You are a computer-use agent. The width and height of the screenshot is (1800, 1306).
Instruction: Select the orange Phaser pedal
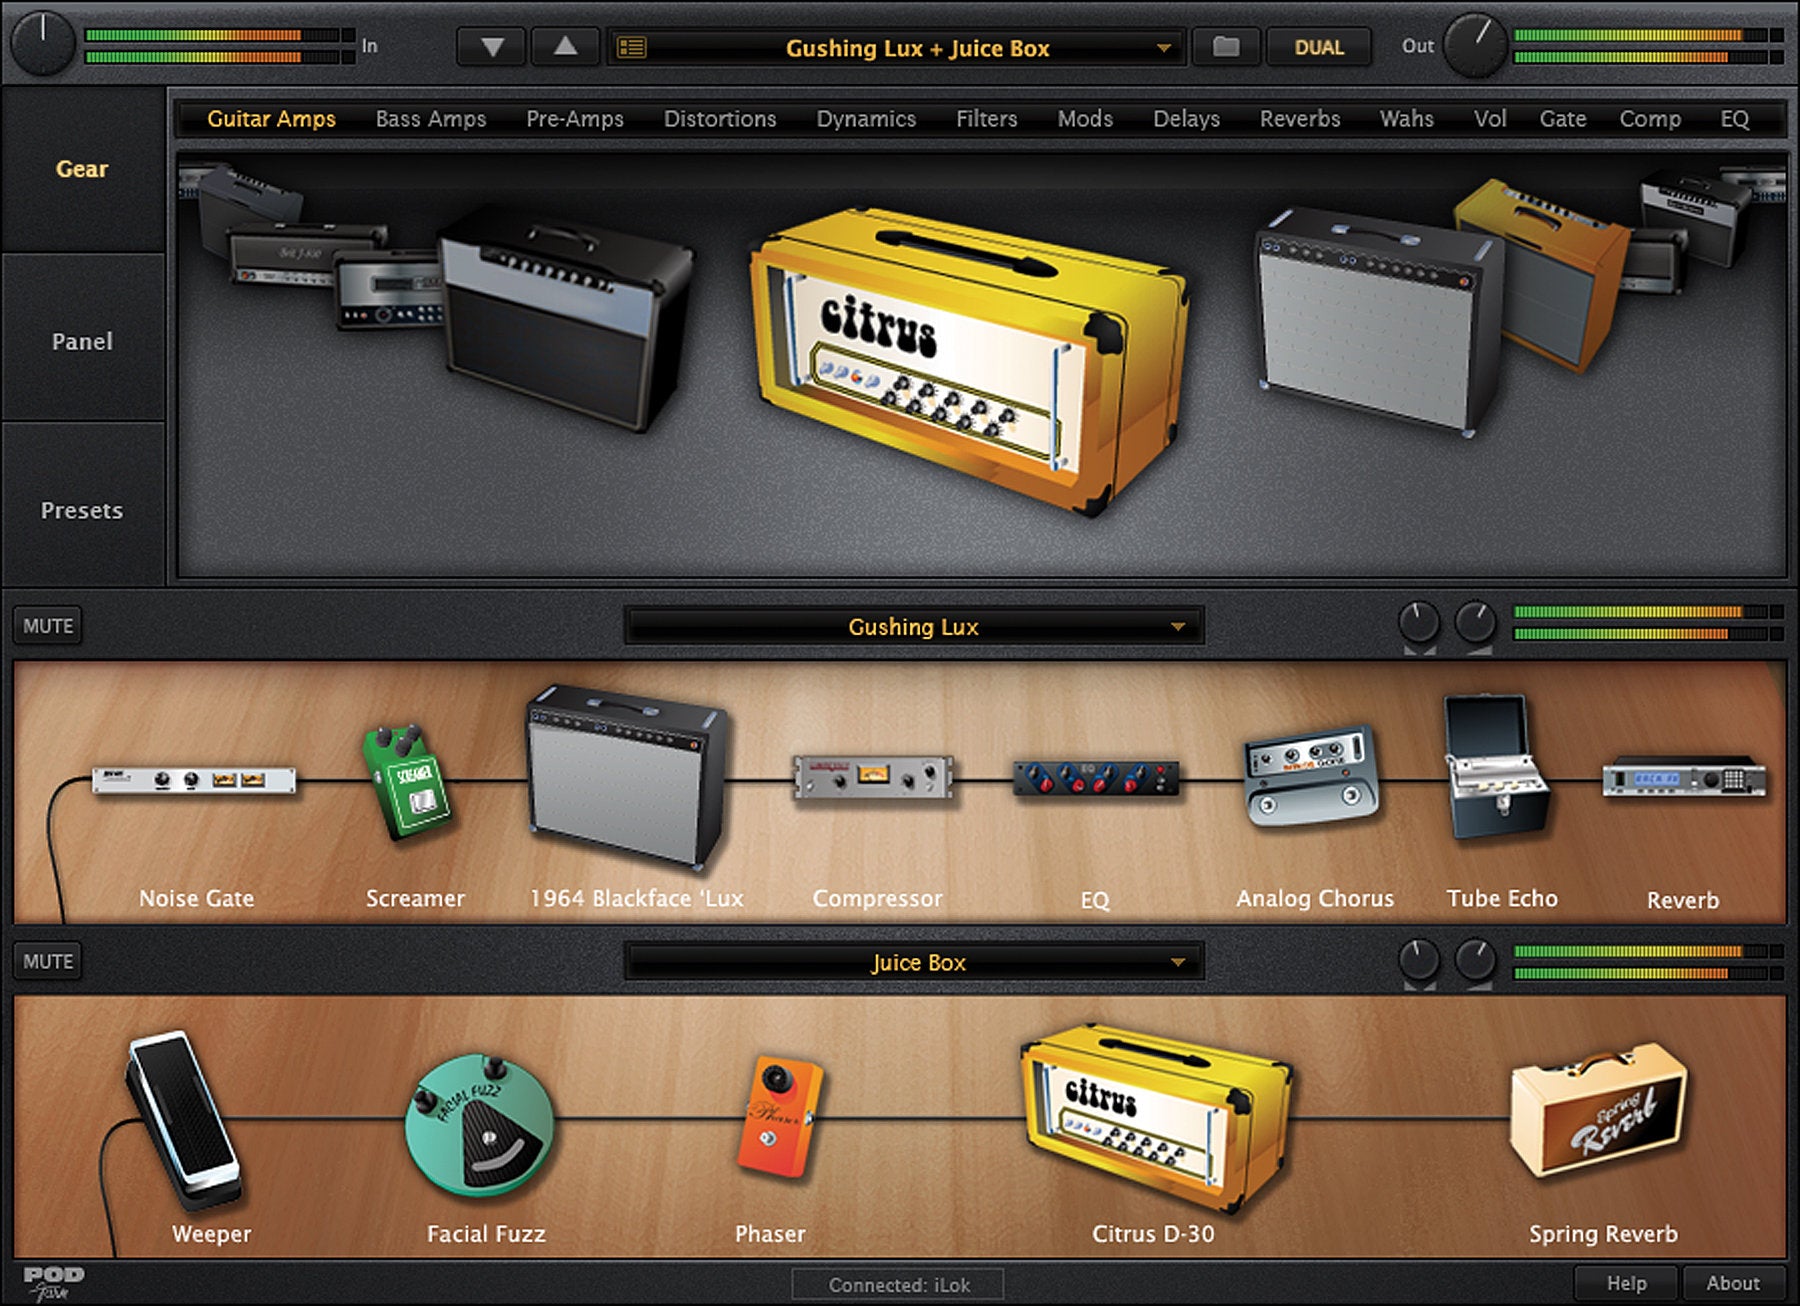pyautogui.click(x=779, y=1115)
